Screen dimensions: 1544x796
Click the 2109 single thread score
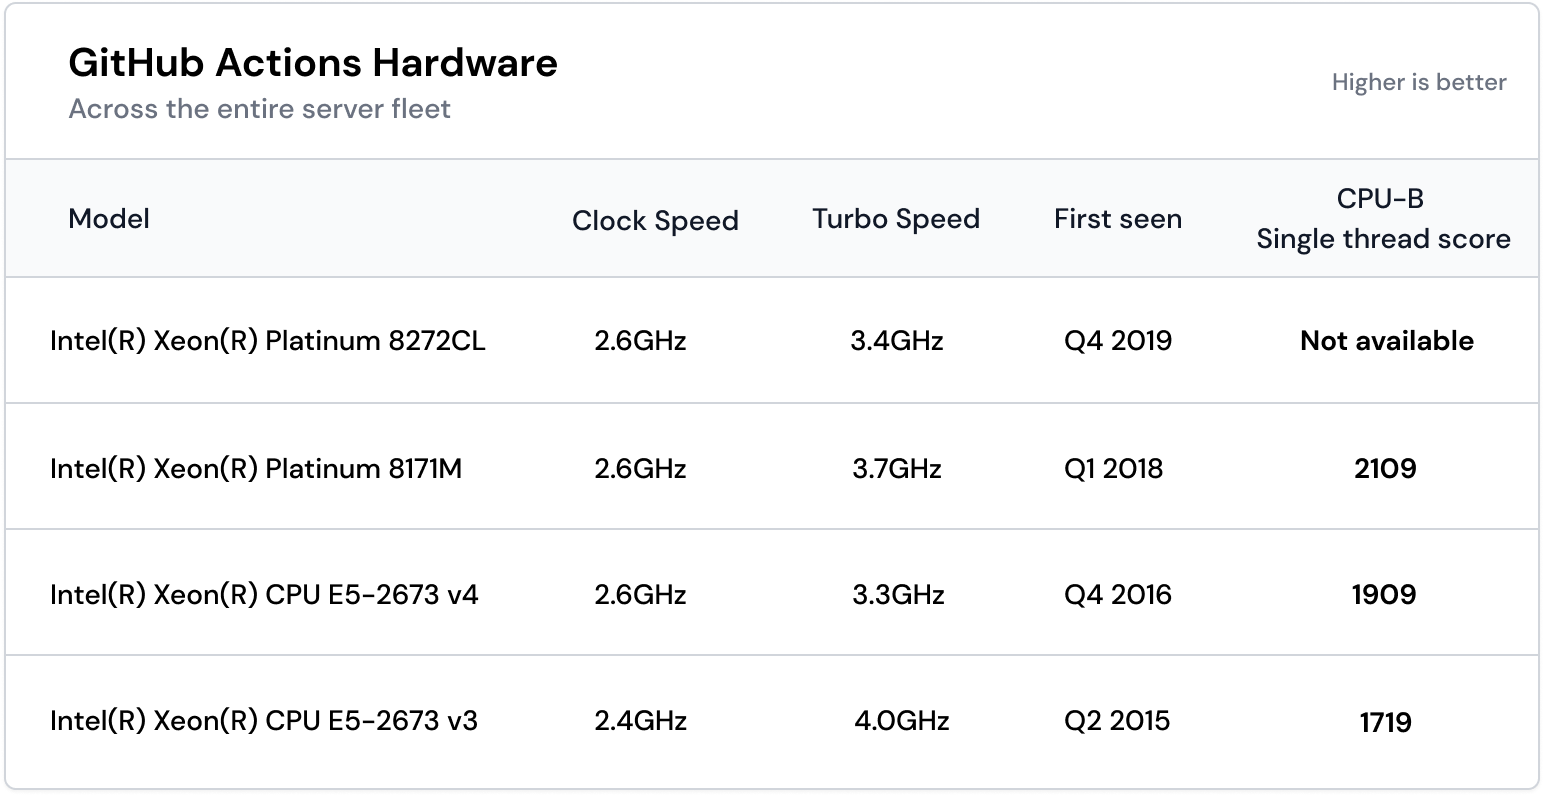(1385, 468)
